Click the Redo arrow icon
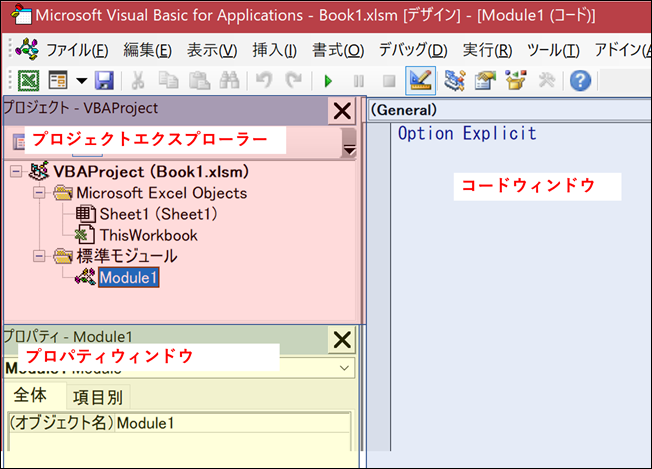 pos(294,80)
